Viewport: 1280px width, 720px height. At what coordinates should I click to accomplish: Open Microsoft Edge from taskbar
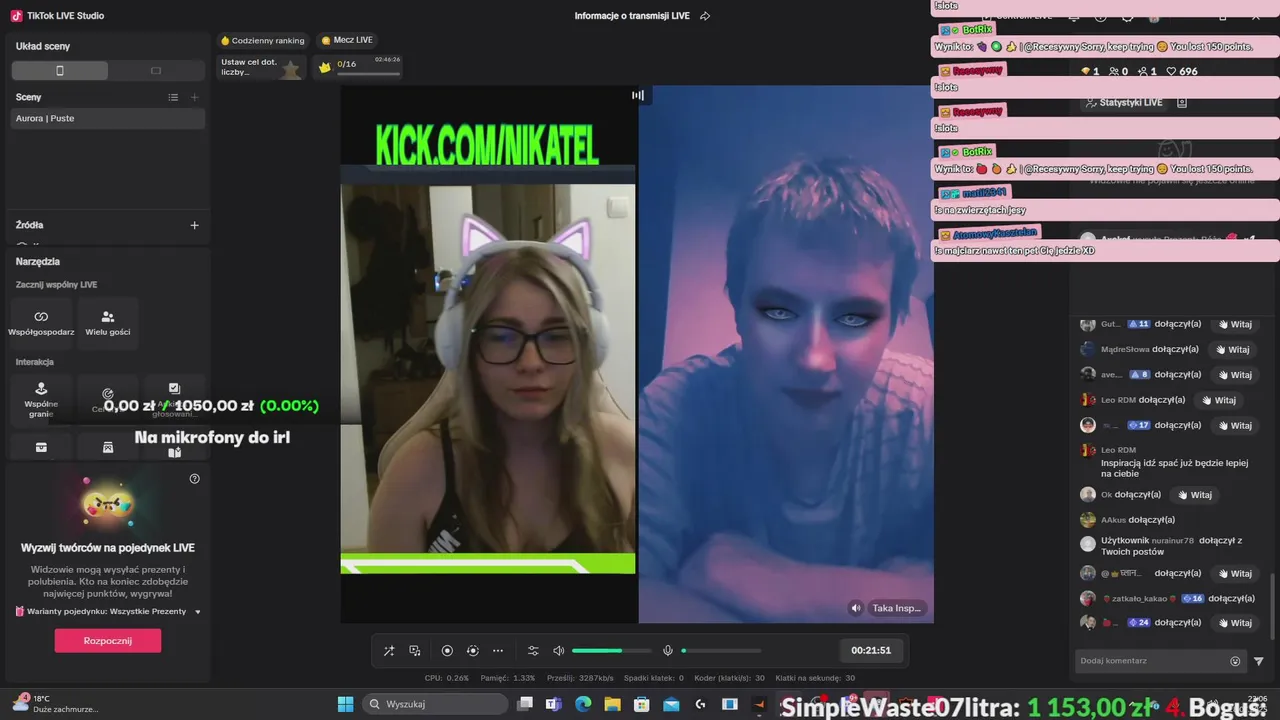tap(583, 704)
